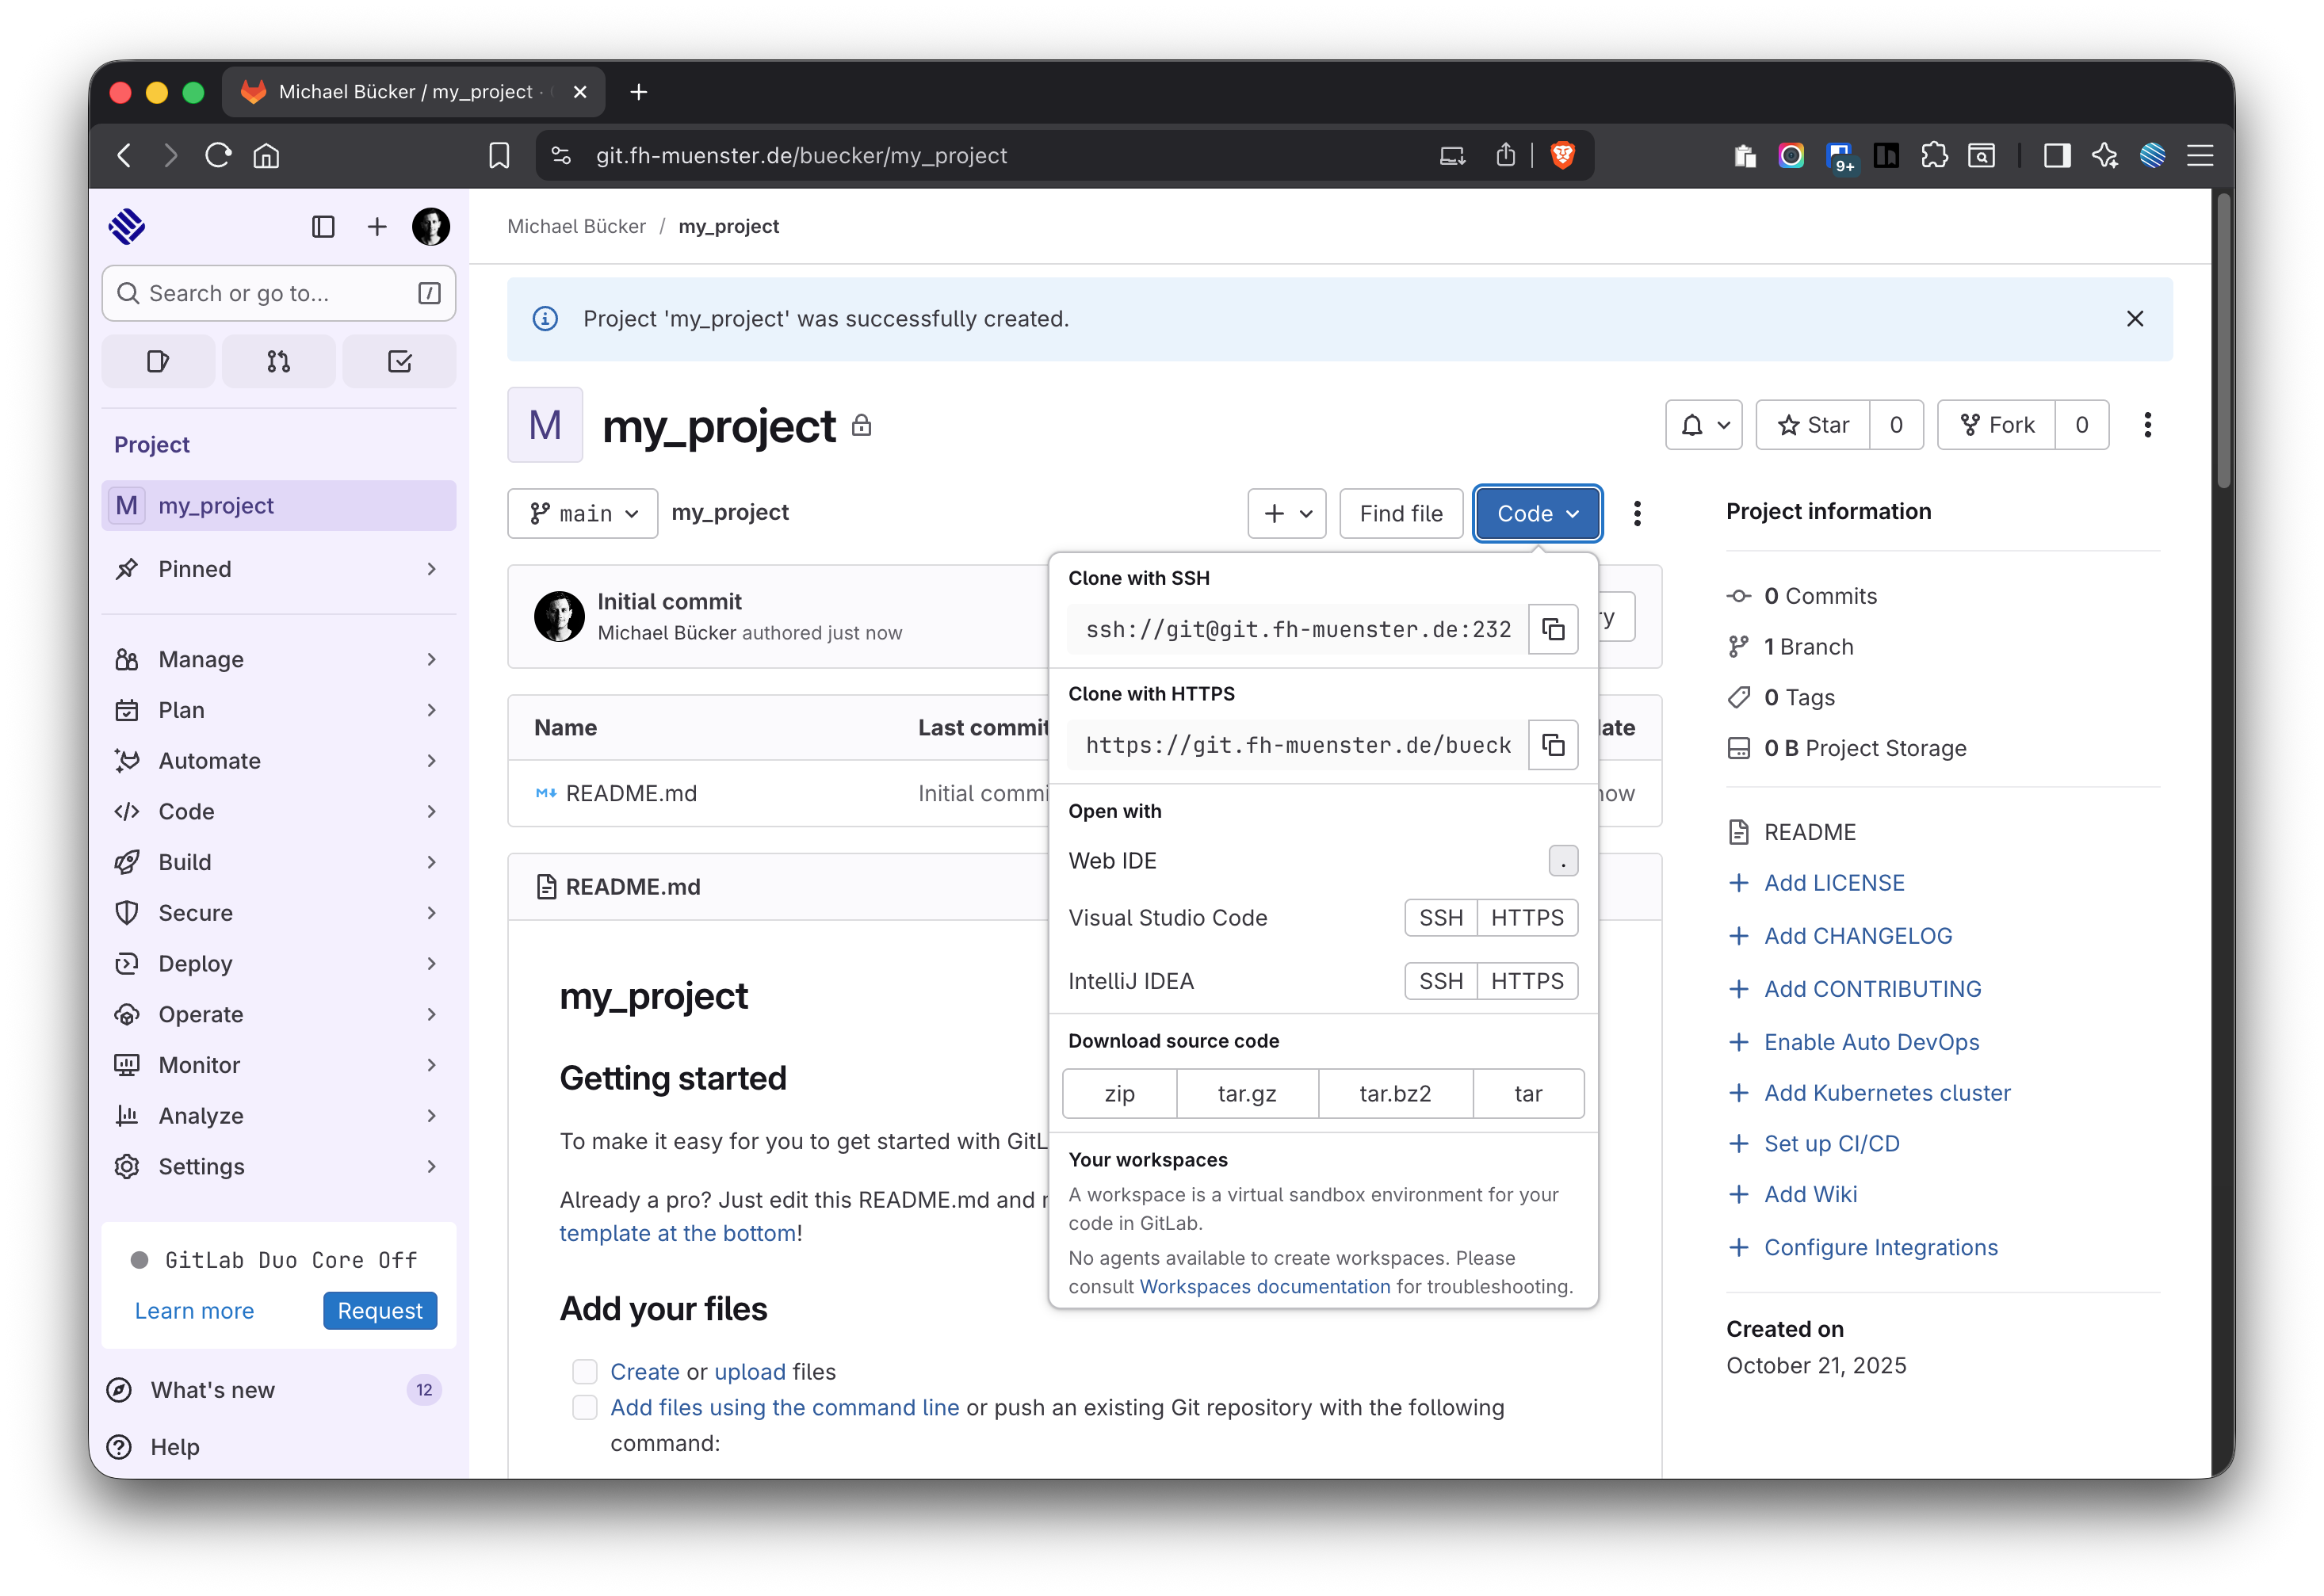Check the Add files using command line box
Viewport: 2324px width, 1596px height.
pyautogui.click(x=585, y=1407)
